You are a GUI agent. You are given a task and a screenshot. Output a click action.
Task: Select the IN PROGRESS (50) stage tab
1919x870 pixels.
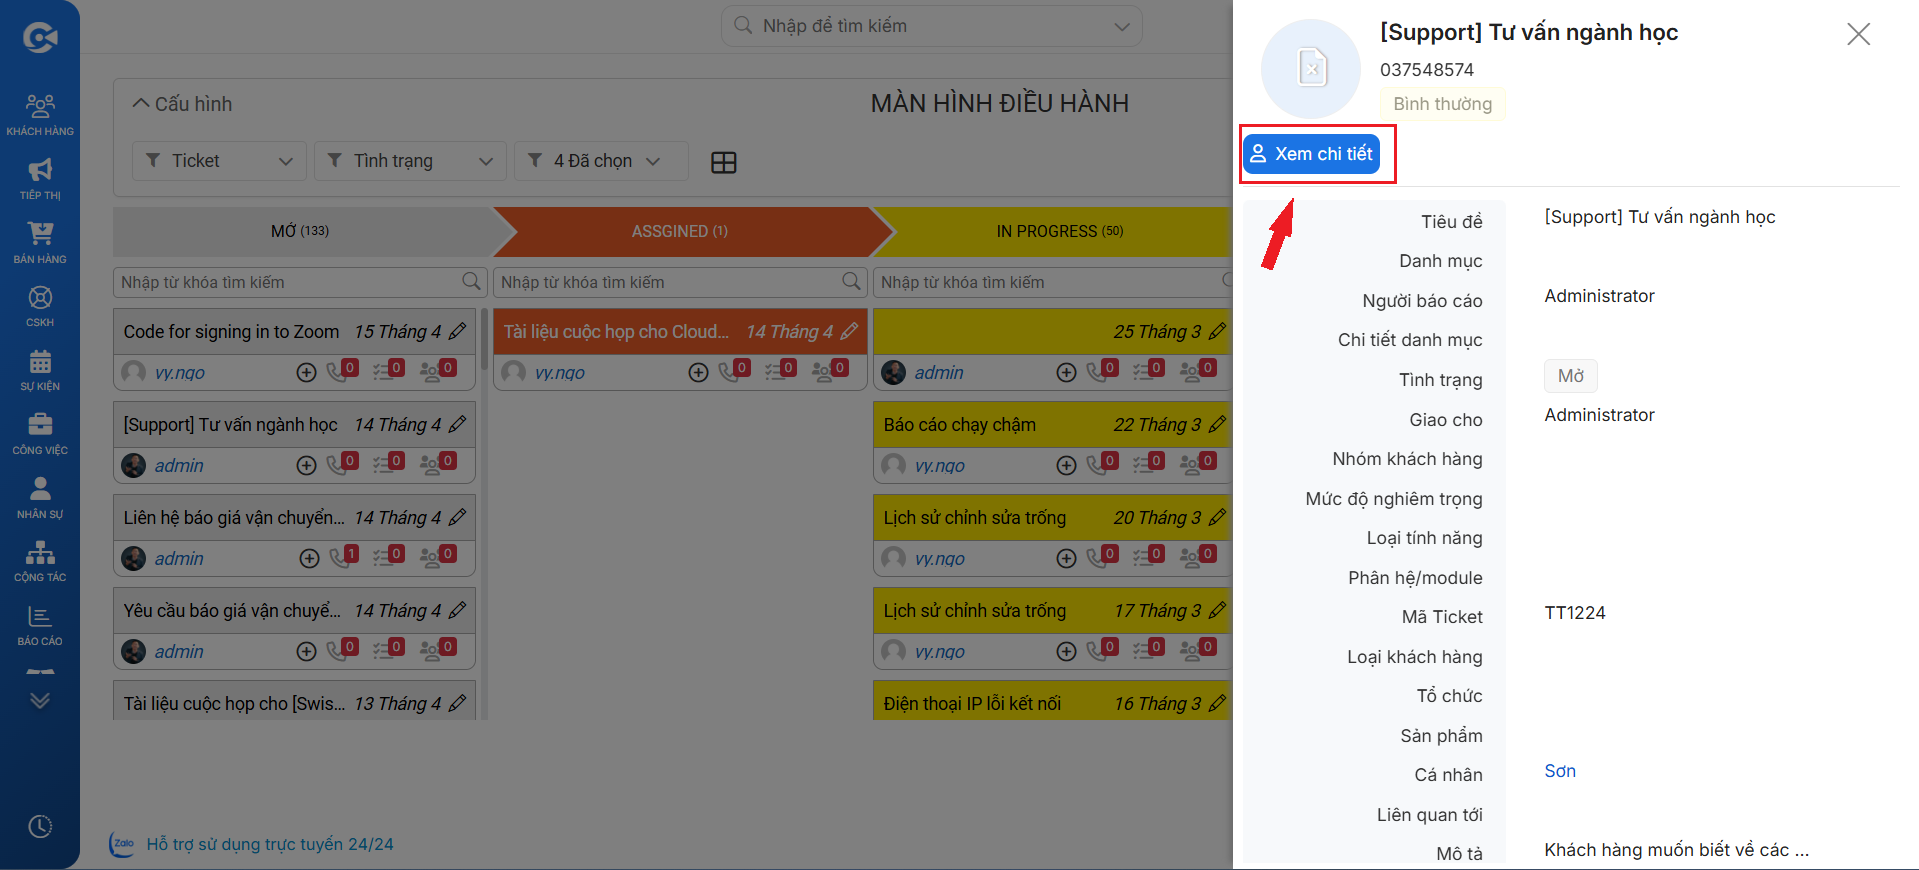click(1060, 231)
